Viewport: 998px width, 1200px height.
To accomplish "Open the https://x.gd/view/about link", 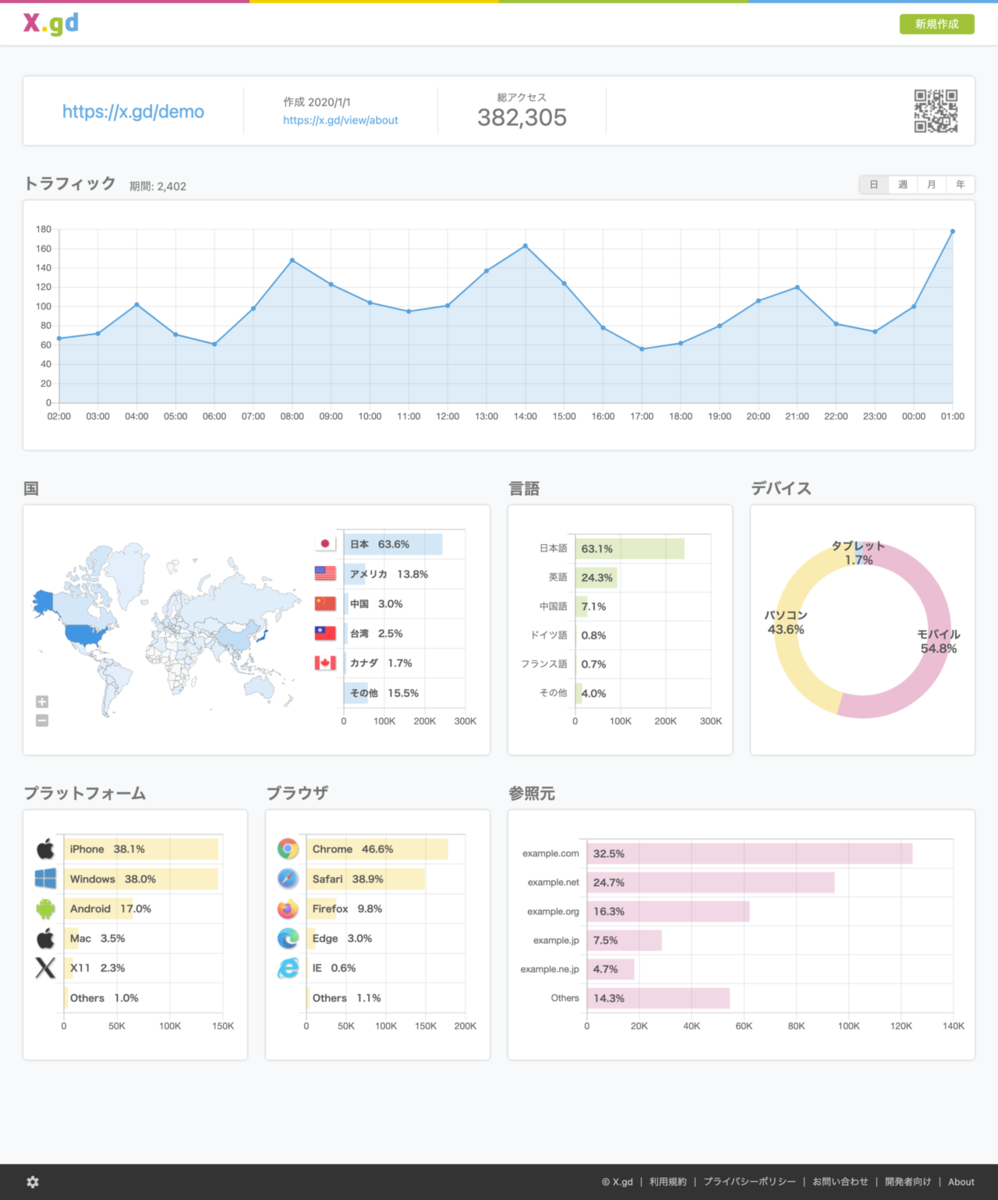I will pyautogui.click(x=340, y=120).
